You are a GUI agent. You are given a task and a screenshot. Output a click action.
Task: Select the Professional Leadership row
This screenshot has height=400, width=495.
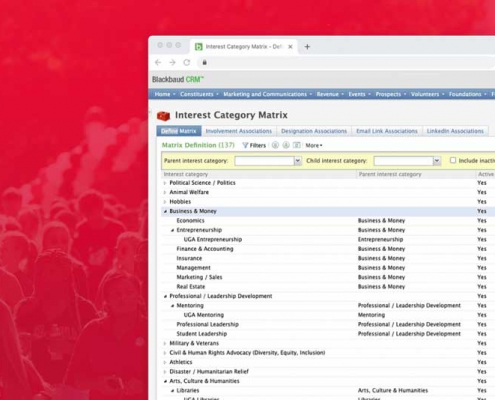click(328, 324)
